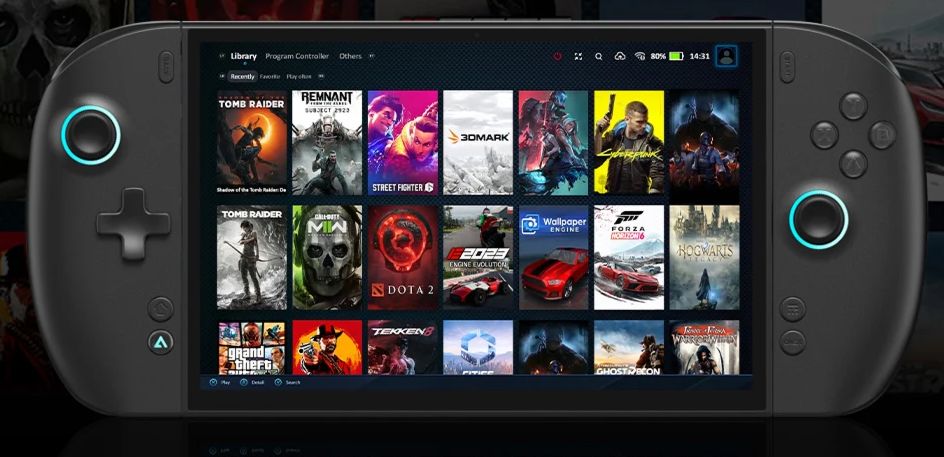Open search via the magnifier icon
The width and height of the screenshot is (944, 457).
point(598,56)
